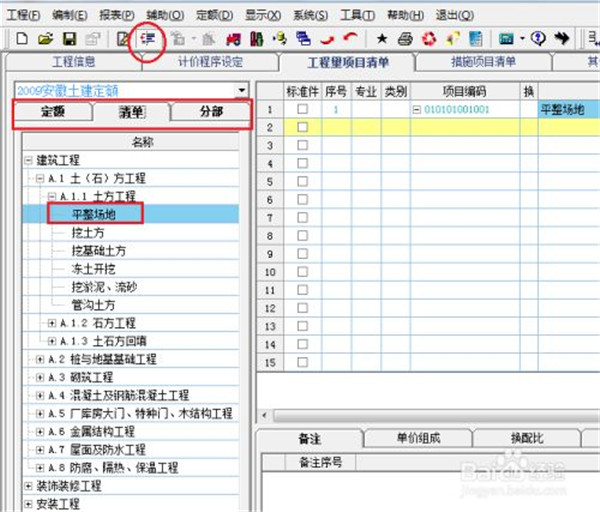
Task: Switch to the 措施项目清单 tab
Action: pos(483,62)
